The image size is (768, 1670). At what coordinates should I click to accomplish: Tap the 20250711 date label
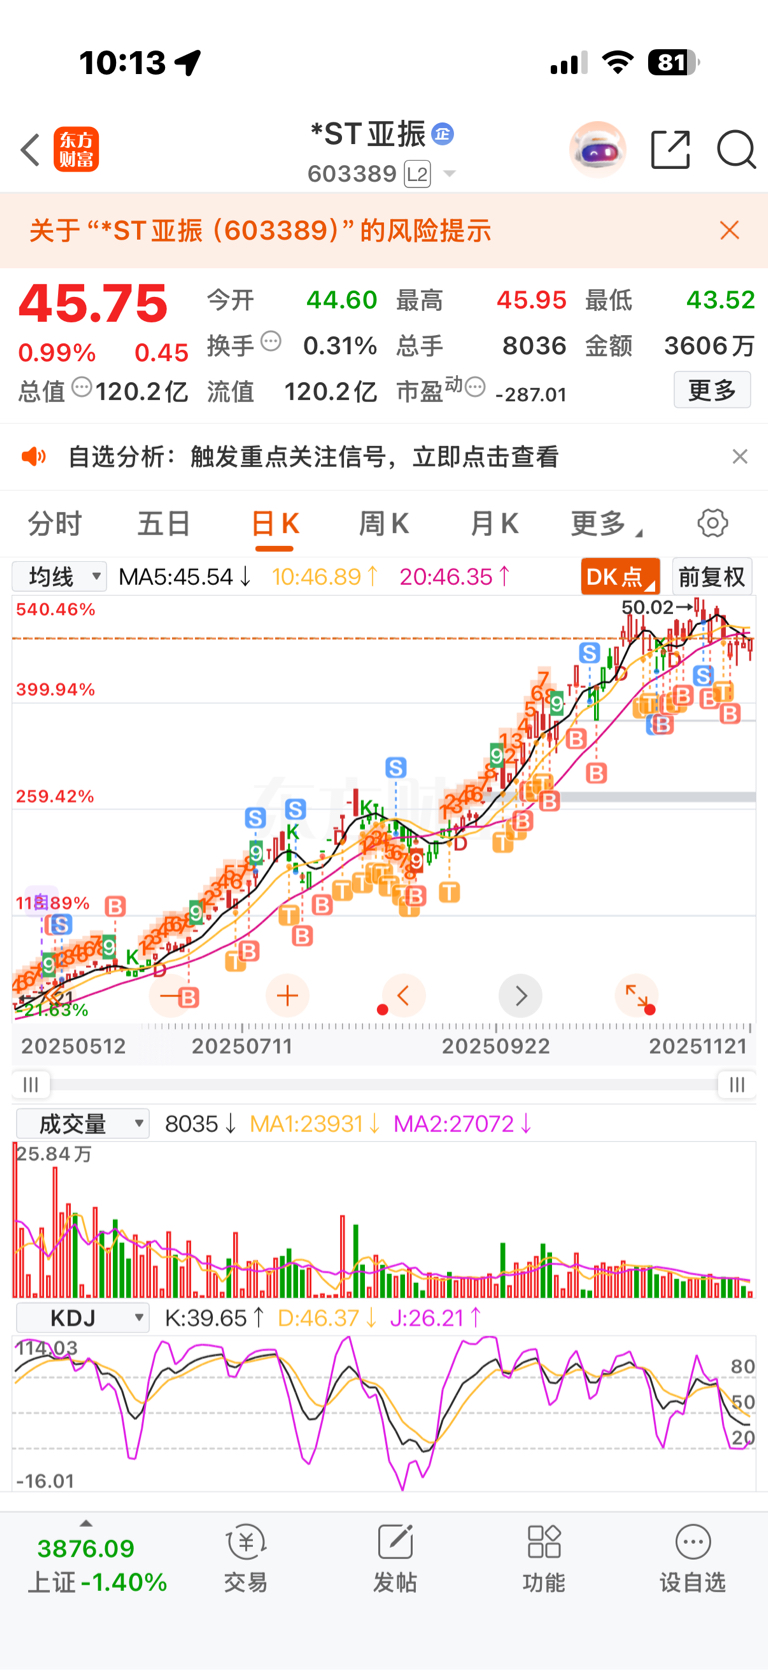242,1046
